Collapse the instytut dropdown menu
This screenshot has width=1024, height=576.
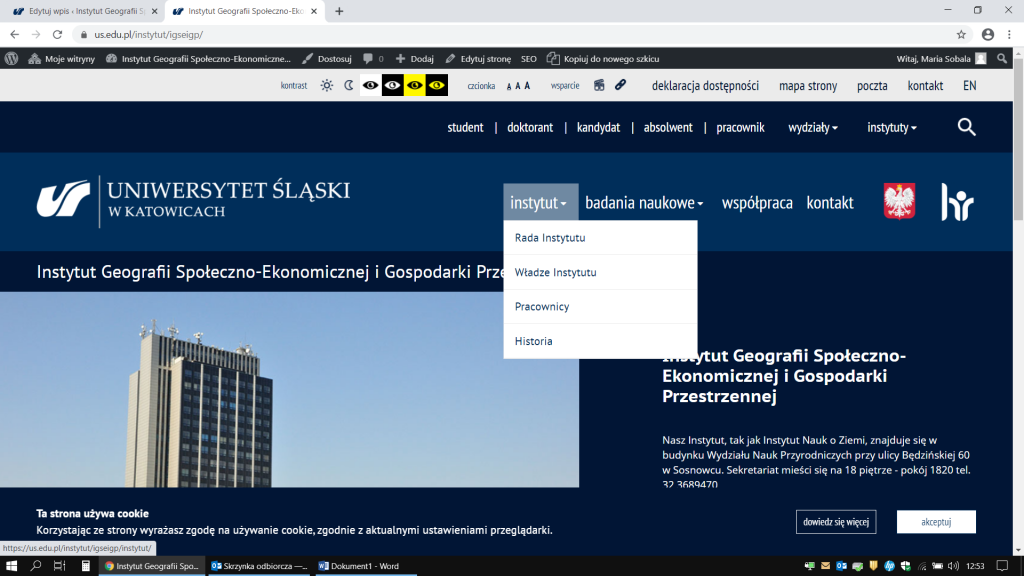(x=539, y=202)
